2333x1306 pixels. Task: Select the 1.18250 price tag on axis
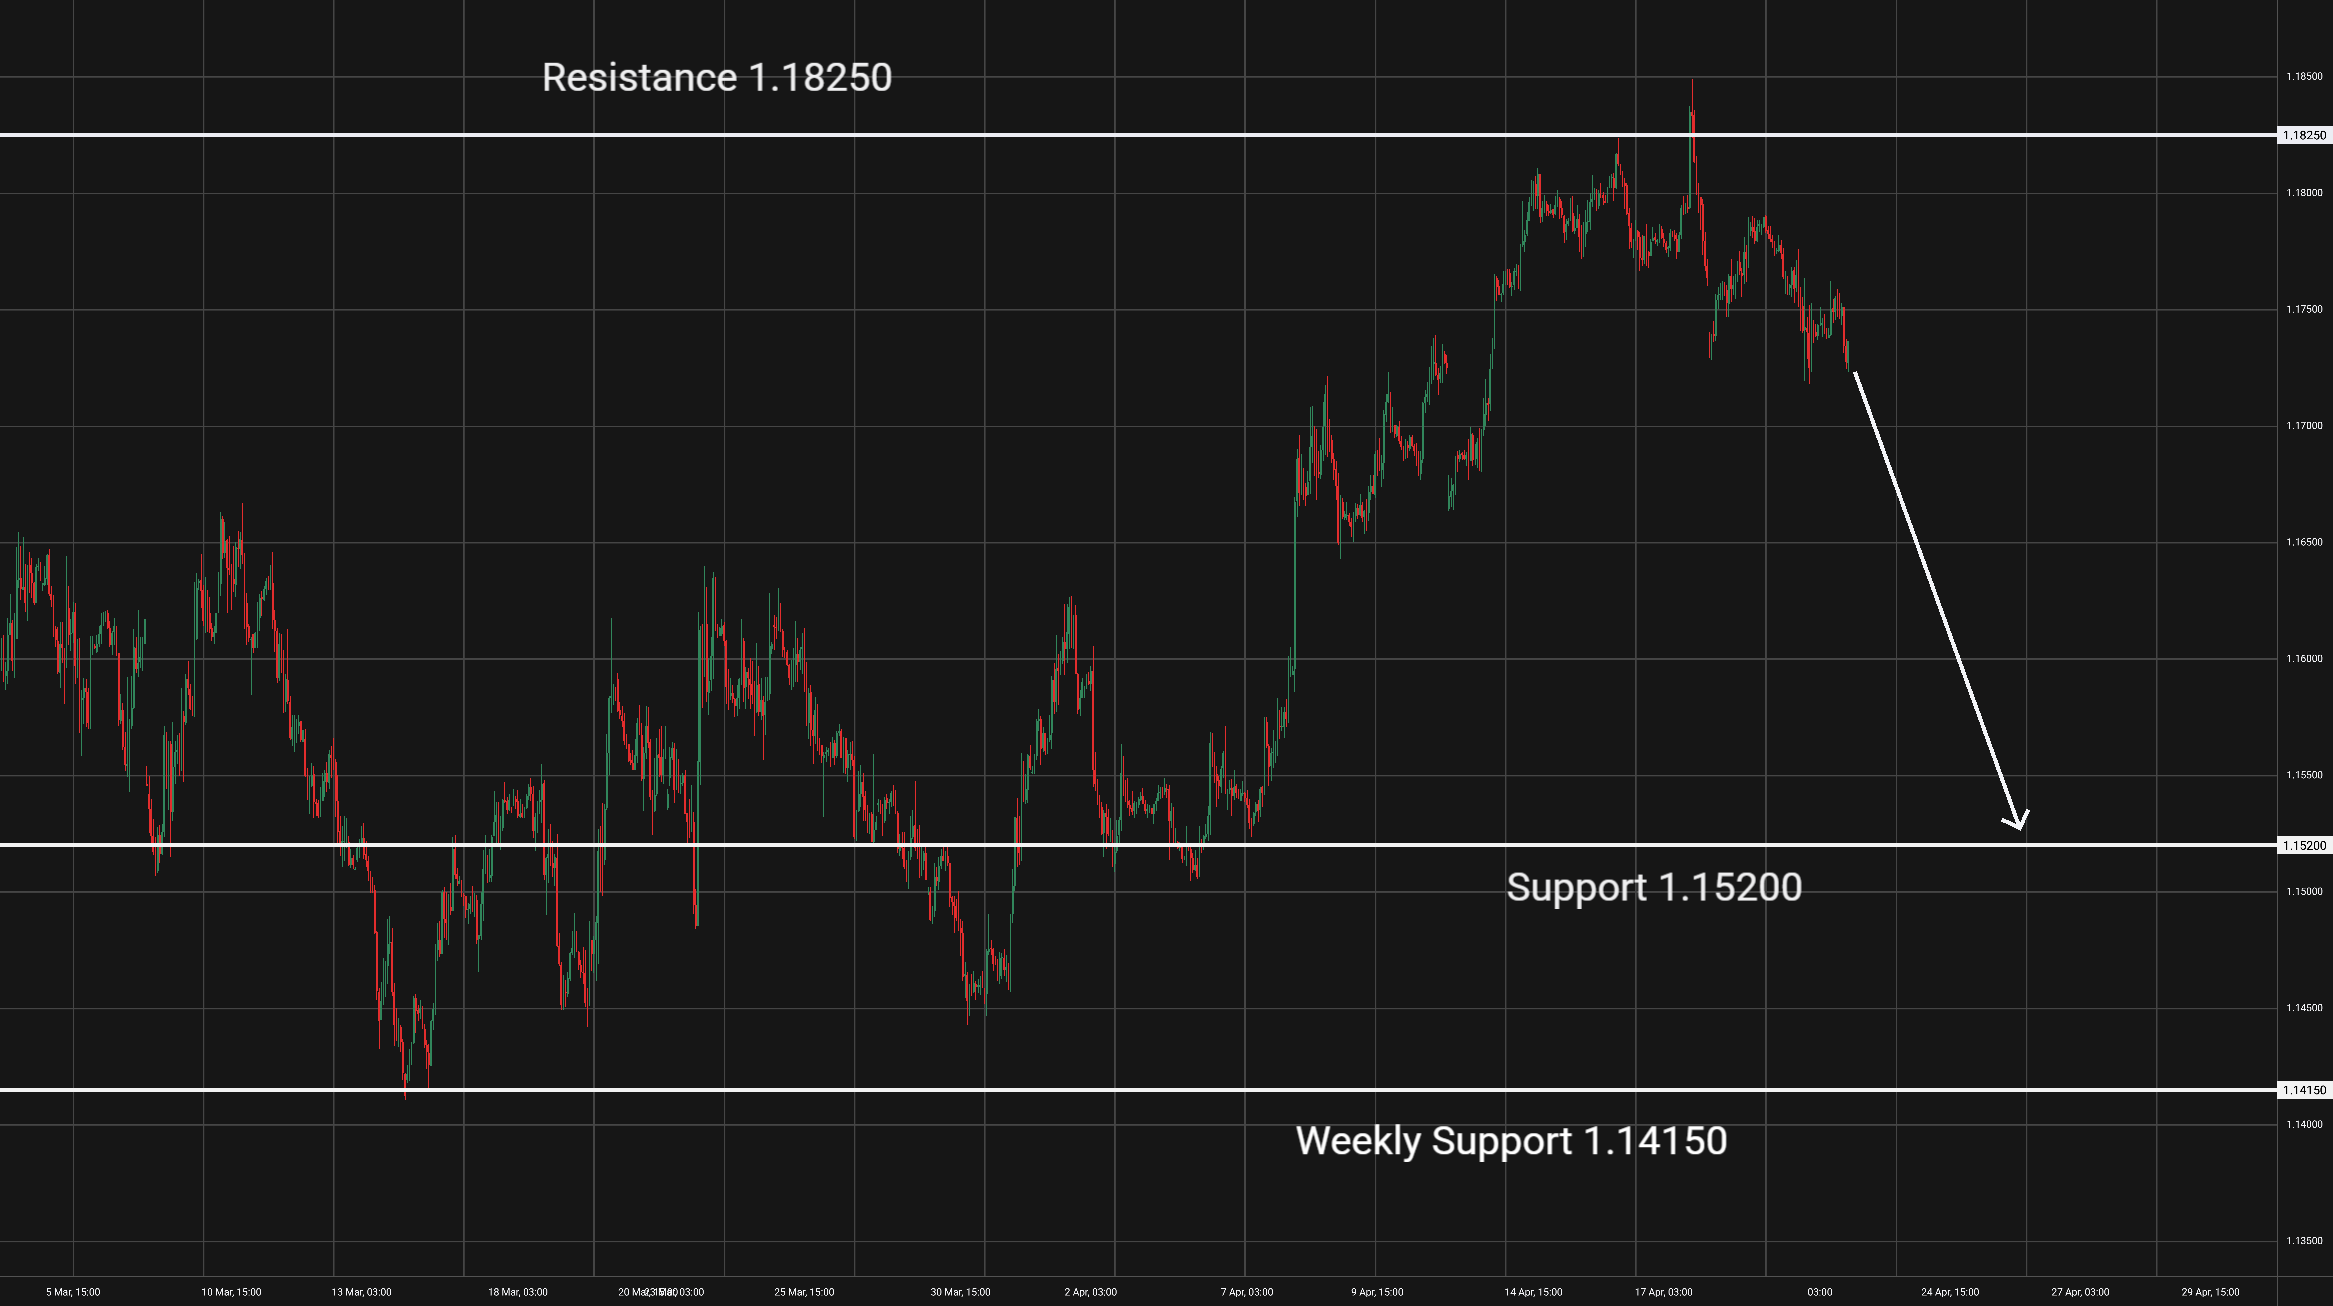(x=2304, y=135)
